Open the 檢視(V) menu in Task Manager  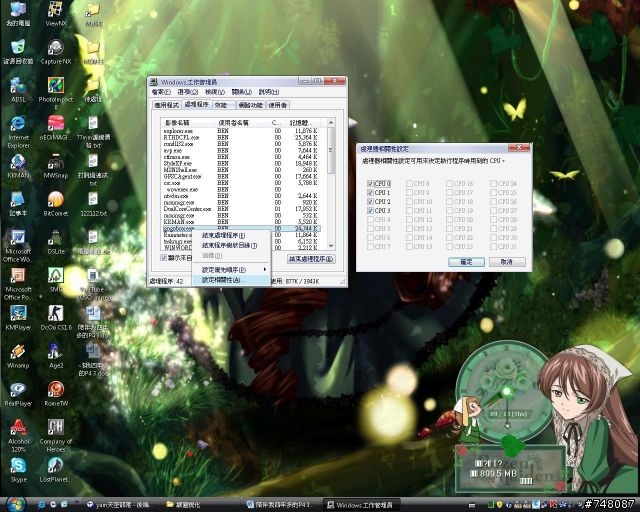(215, 92)
